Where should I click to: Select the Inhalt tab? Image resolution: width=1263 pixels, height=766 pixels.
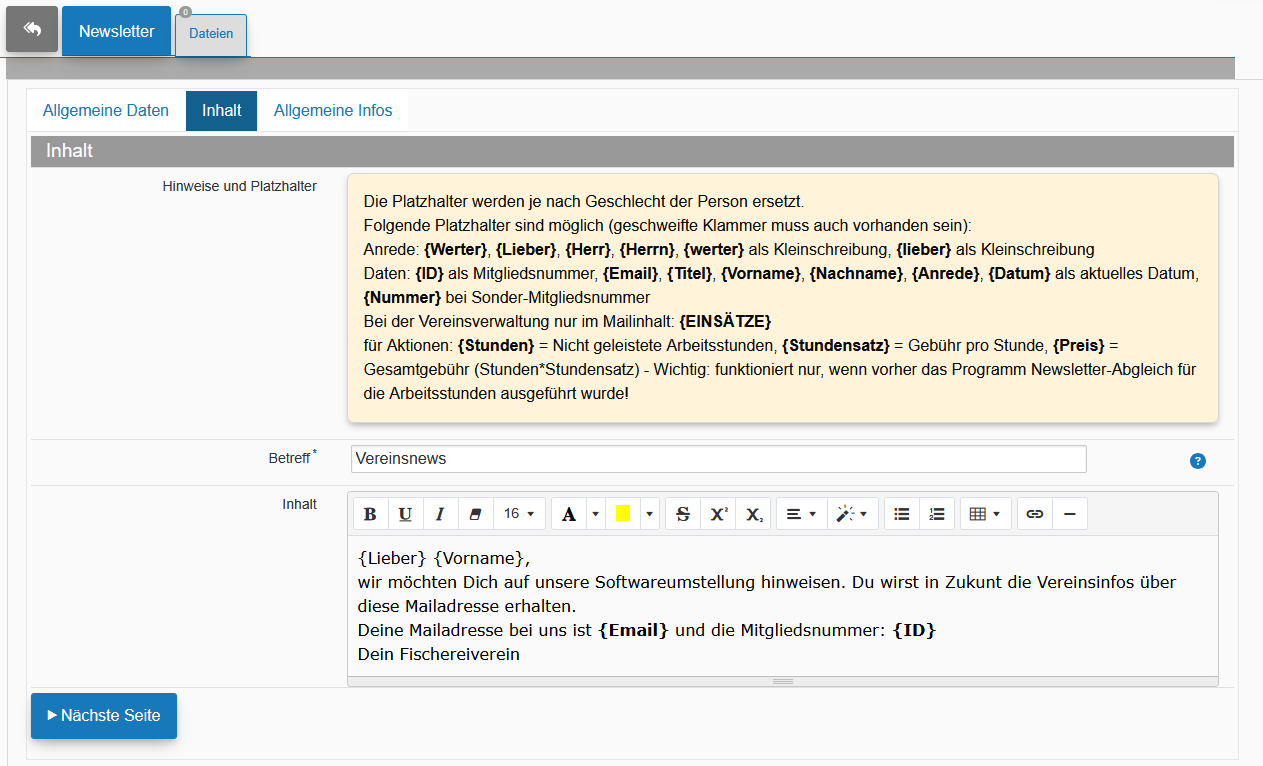tap(222, 111)
